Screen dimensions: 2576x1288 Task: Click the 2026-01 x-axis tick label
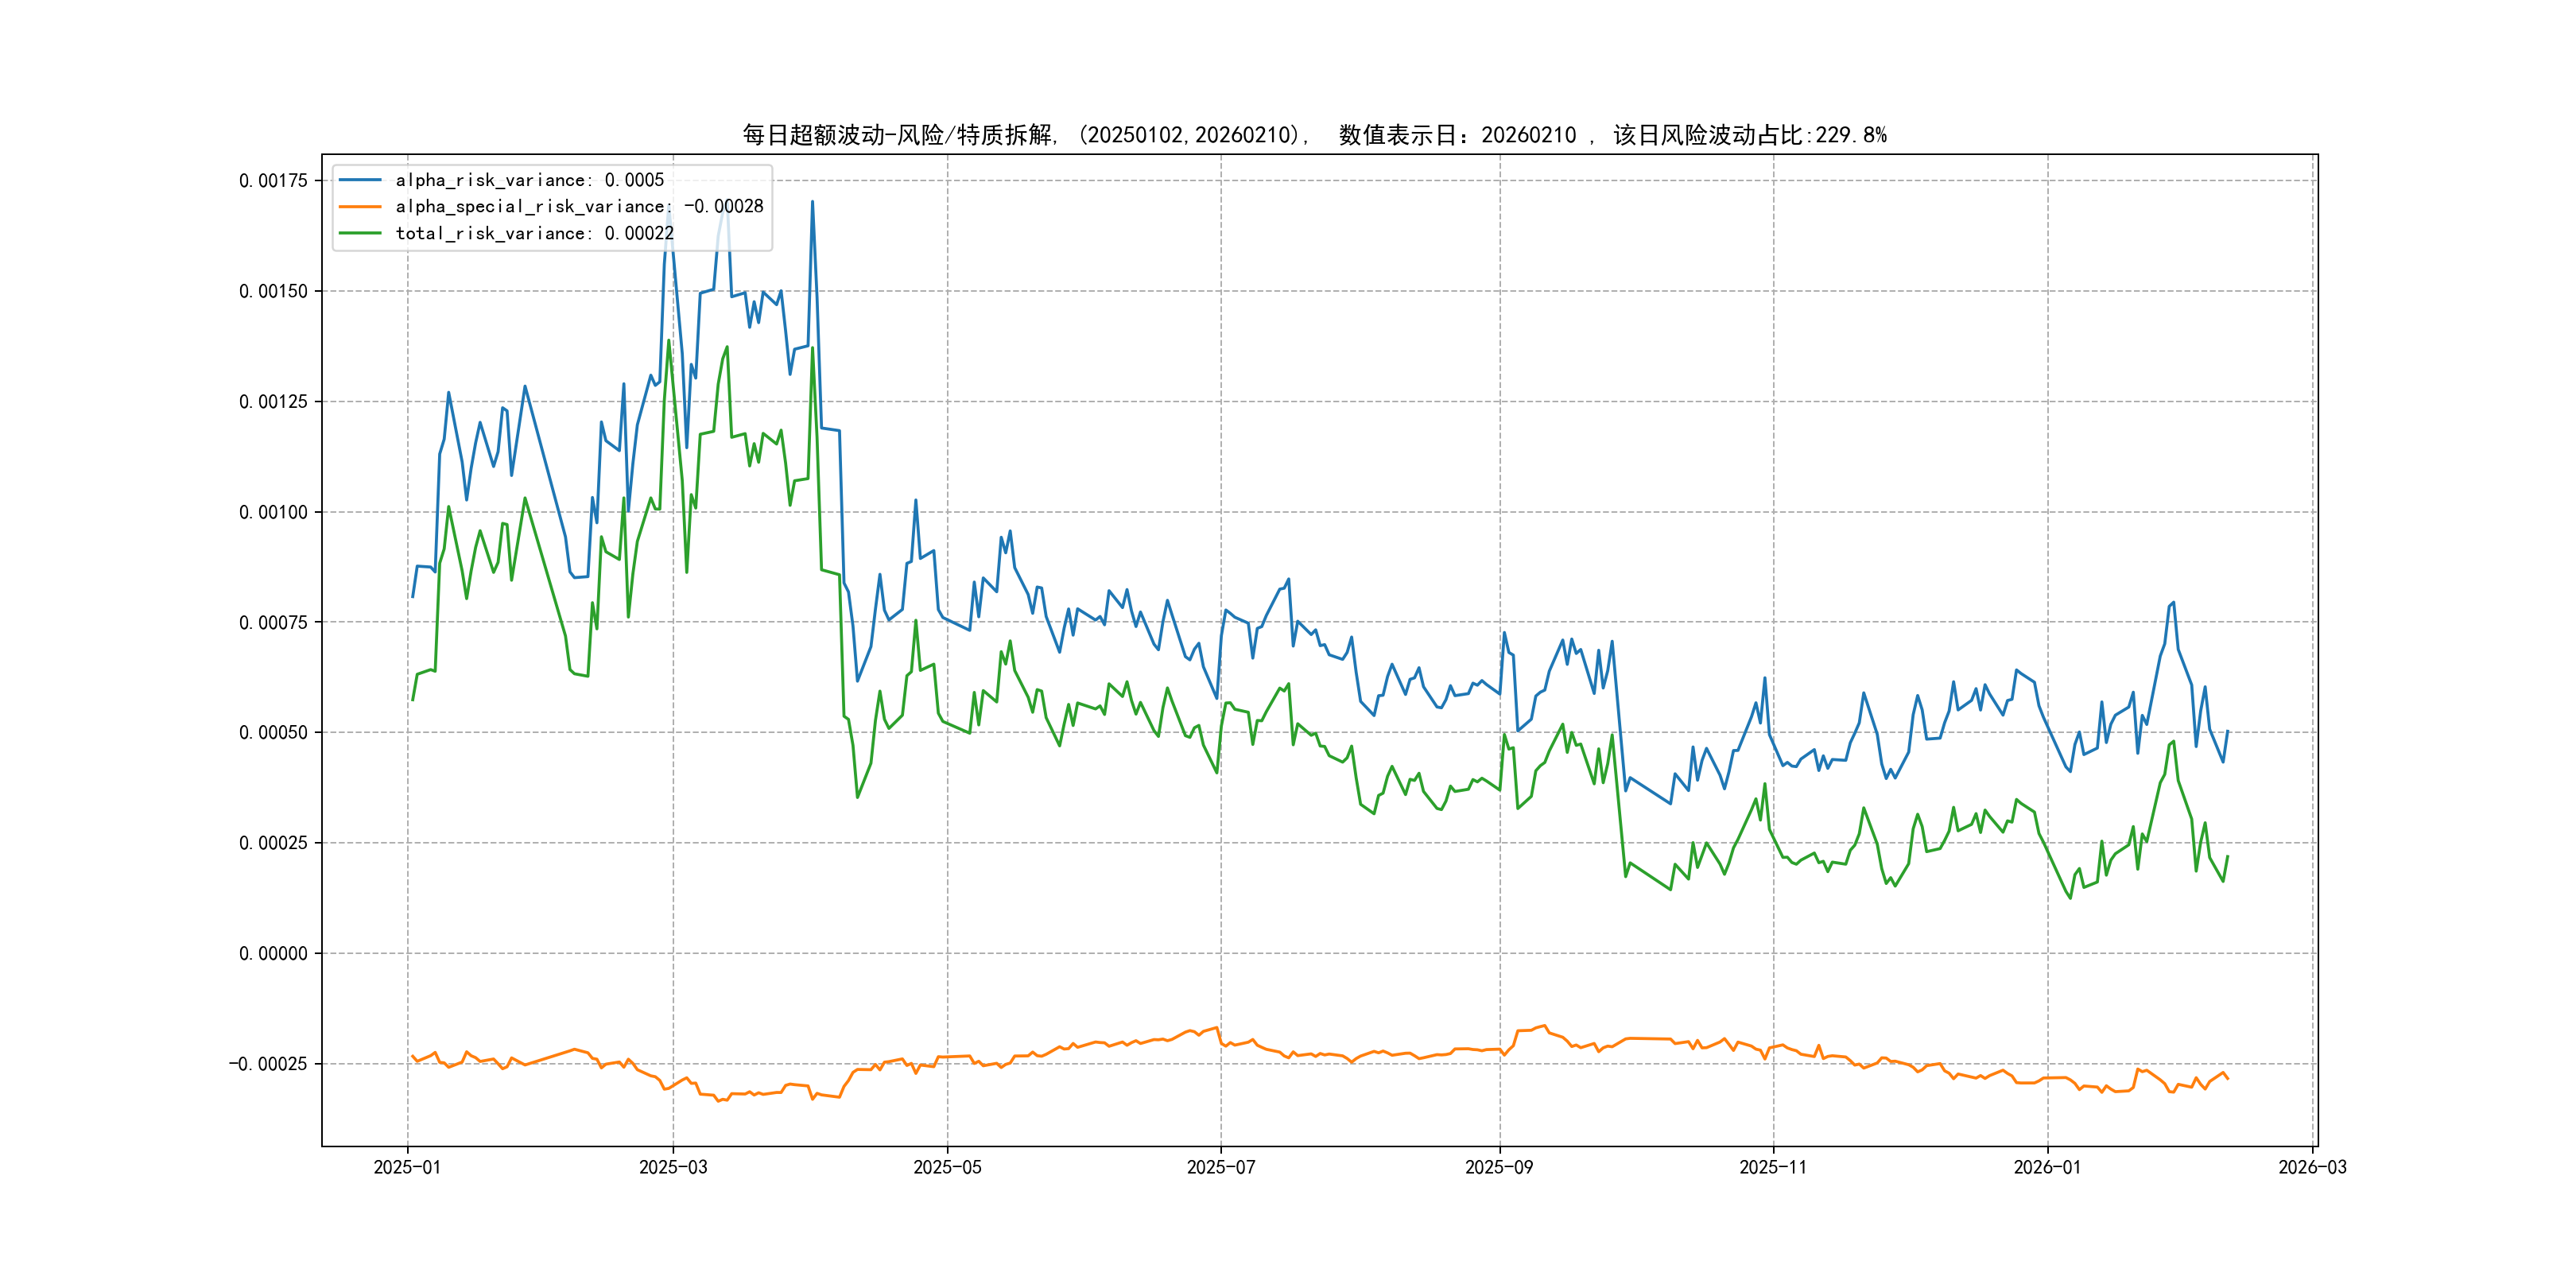pyautogui.click(x=2047, y=1167)
